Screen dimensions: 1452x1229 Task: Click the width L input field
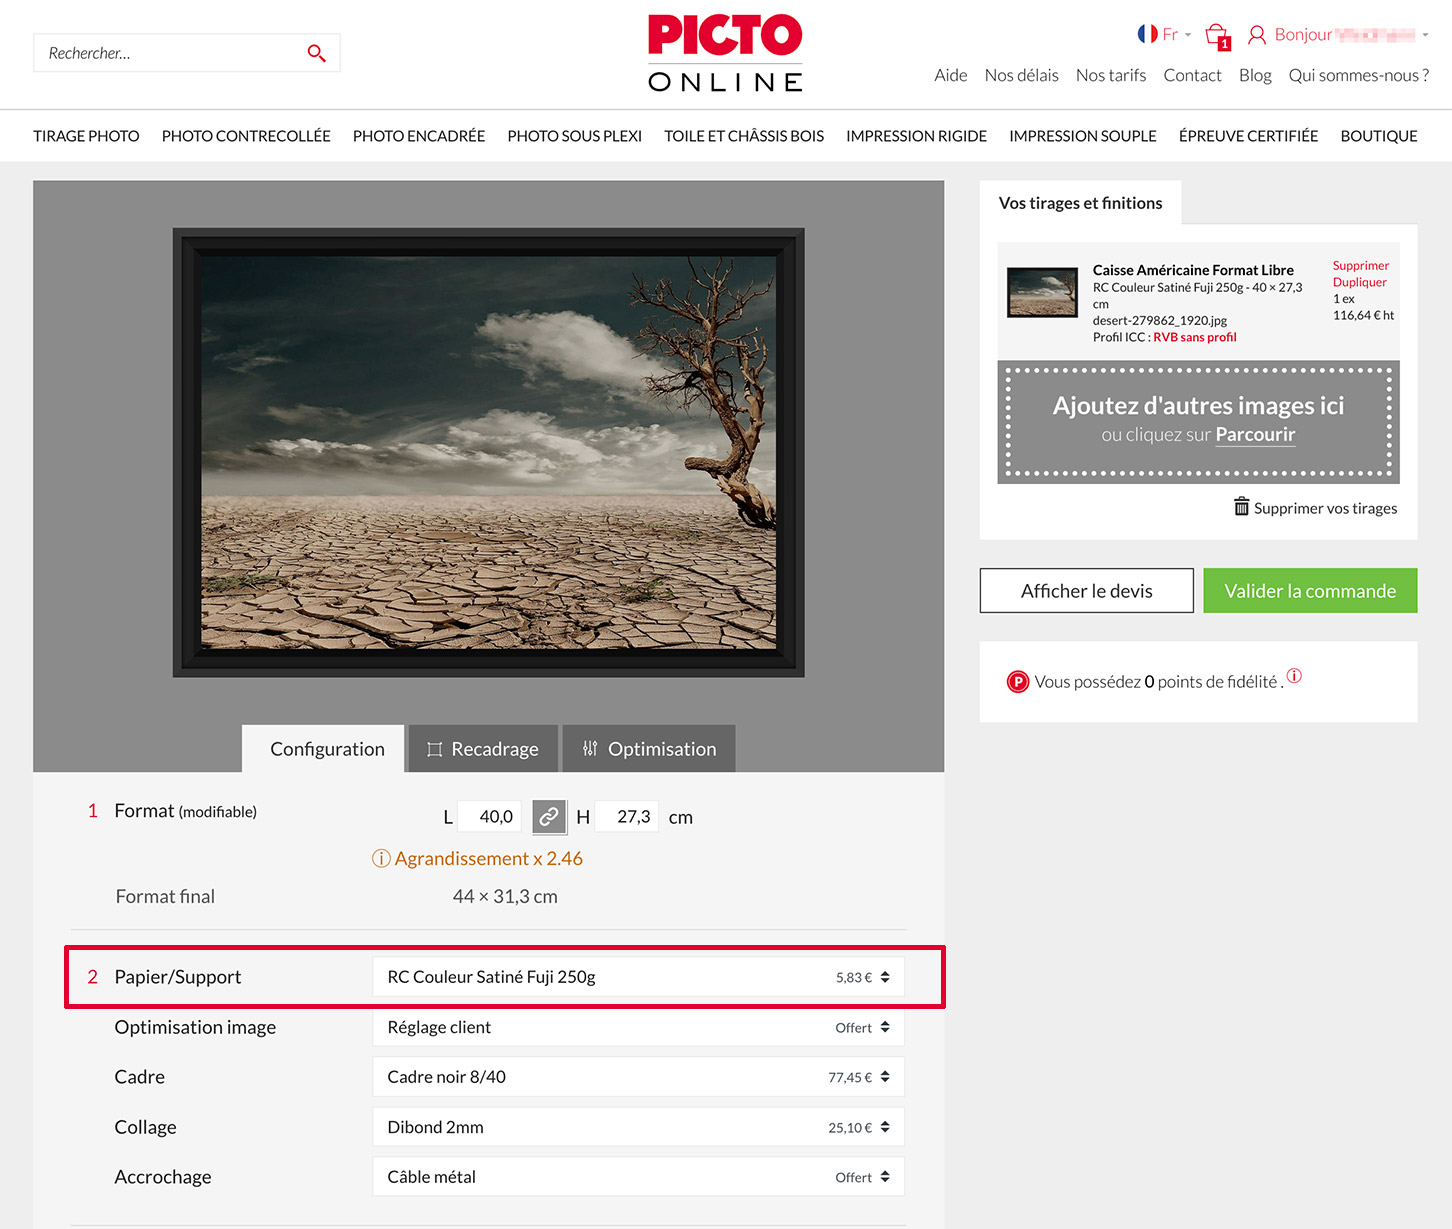pyautogui.click(x=489, y=817)
